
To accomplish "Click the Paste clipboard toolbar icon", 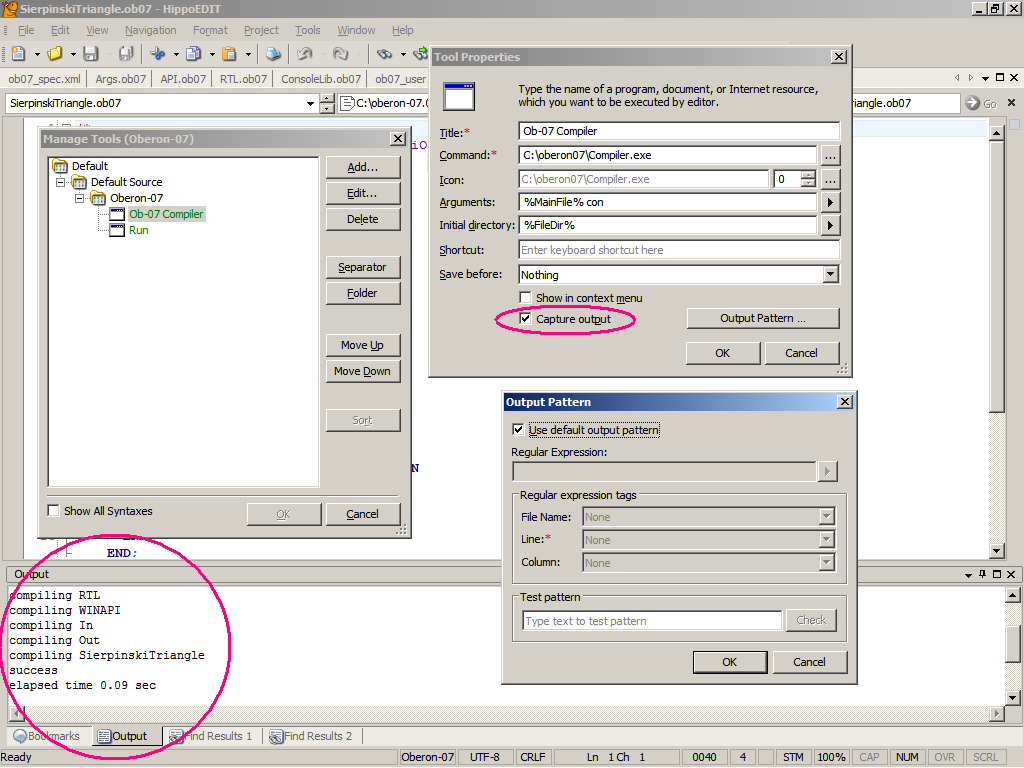I will (229, 54).
